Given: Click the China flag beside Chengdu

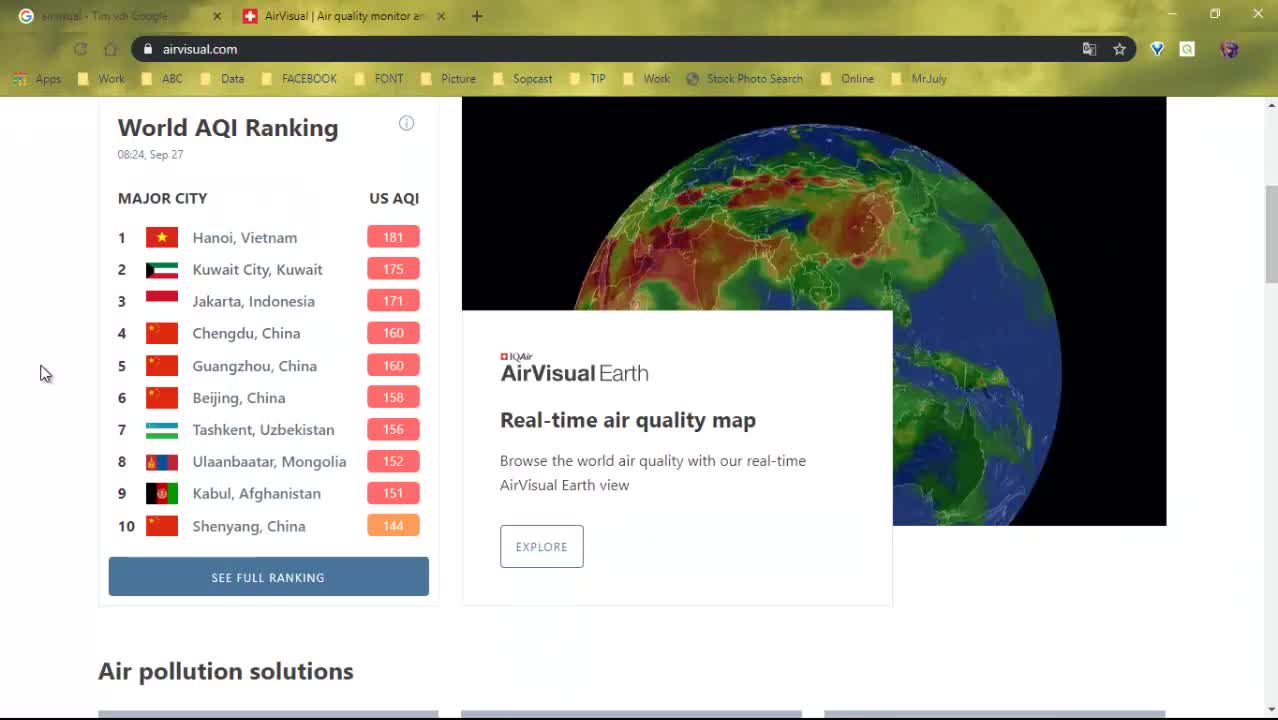Looking at the screenshot, I should pyautogui.click(x=162, y=333).
